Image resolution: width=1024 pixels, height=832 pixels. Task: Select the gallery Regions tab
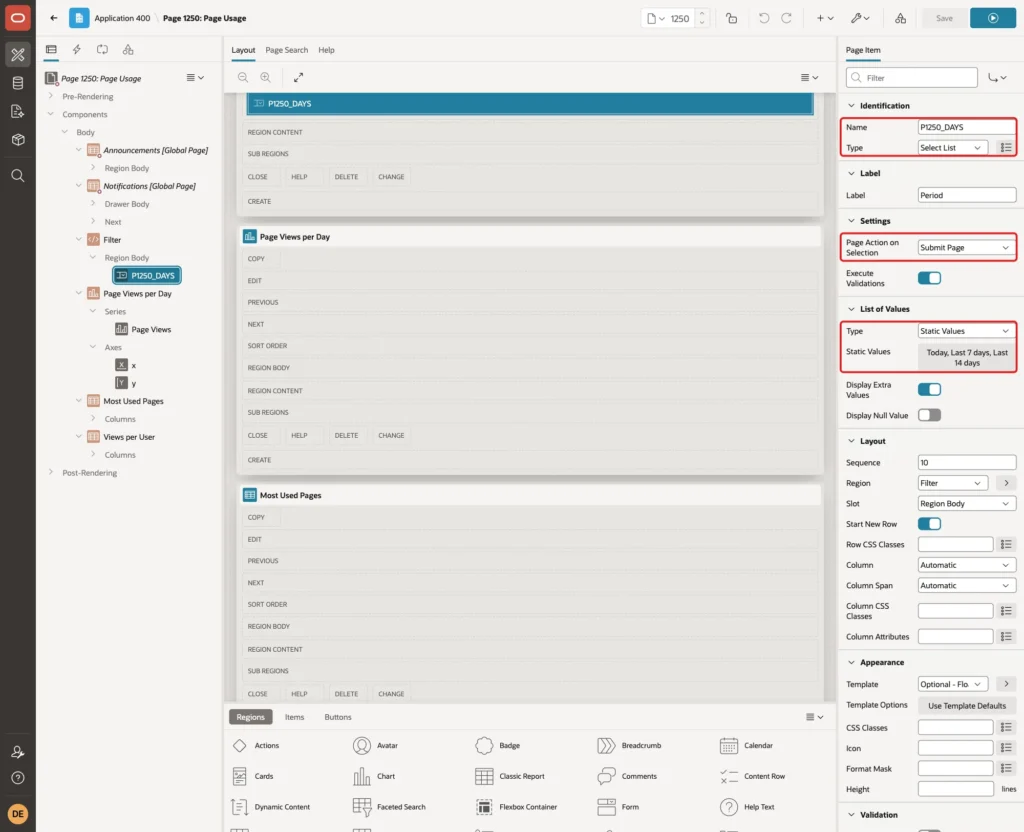click(x=251, y=717)
